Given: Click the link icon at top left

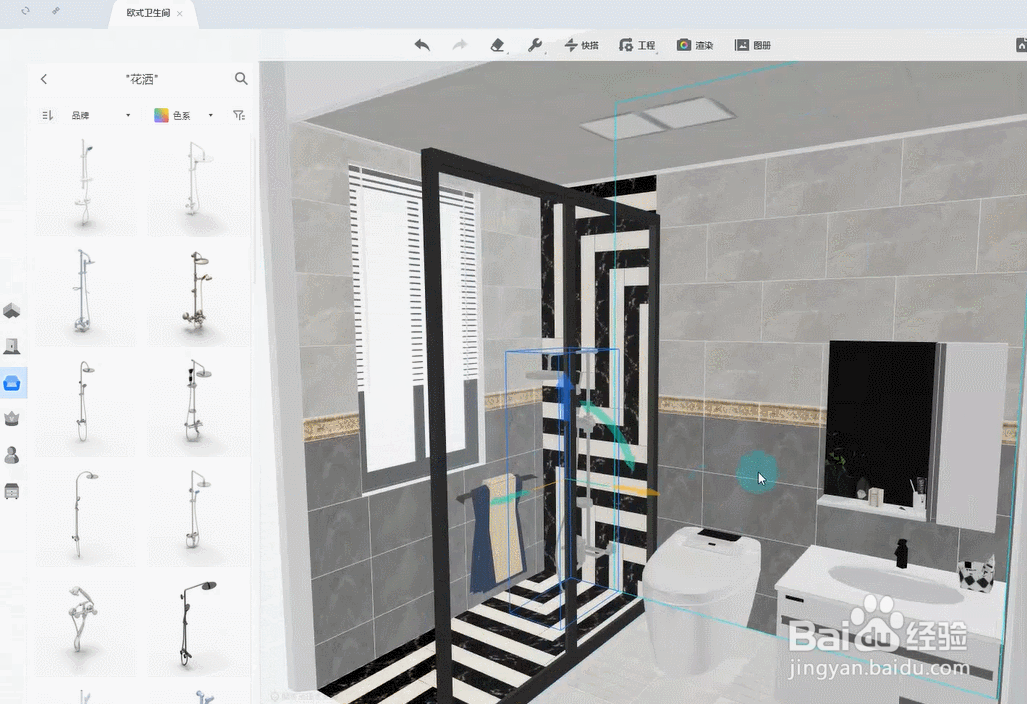Looking at the screenshot, I should coord(56,11).
